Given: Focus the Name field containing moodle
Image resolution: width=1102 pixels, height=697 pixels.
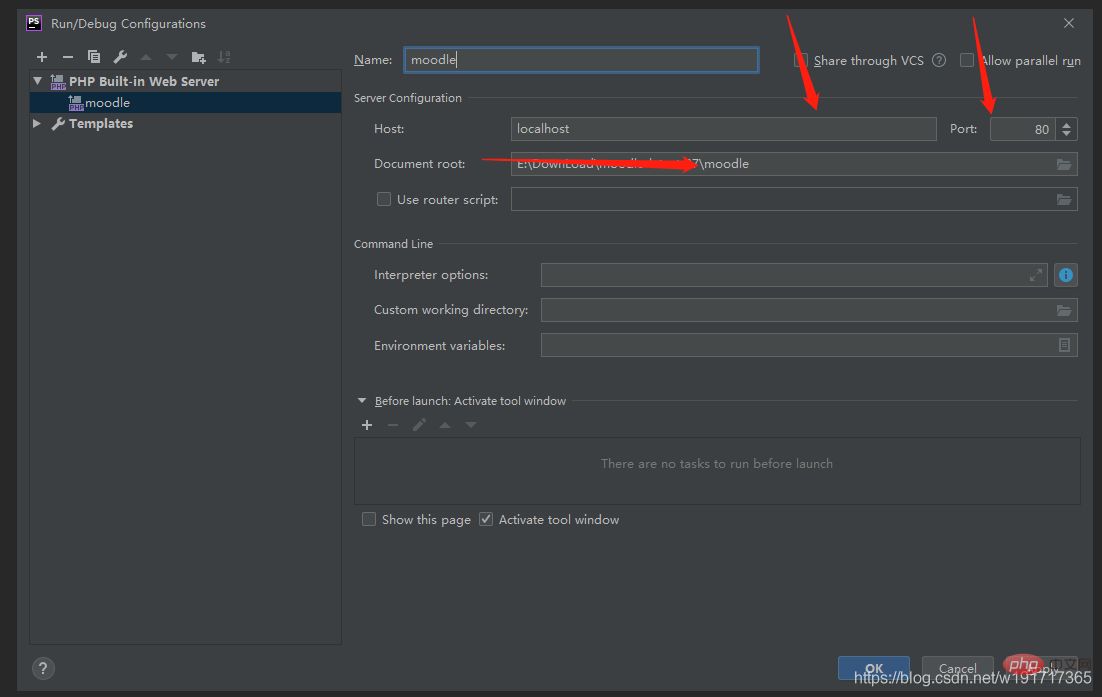Looking at the screenshot, I should coord(581,60).
